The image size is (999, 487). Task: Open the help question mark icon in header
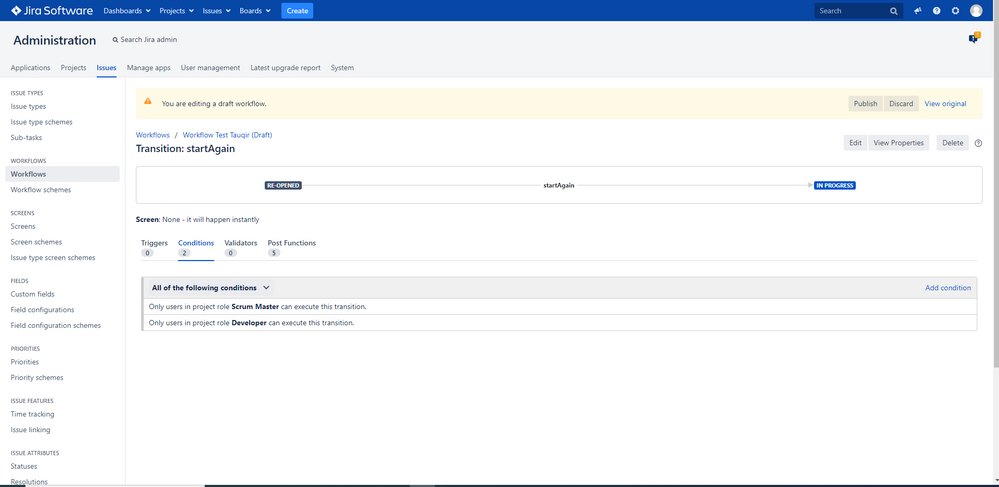937,11
